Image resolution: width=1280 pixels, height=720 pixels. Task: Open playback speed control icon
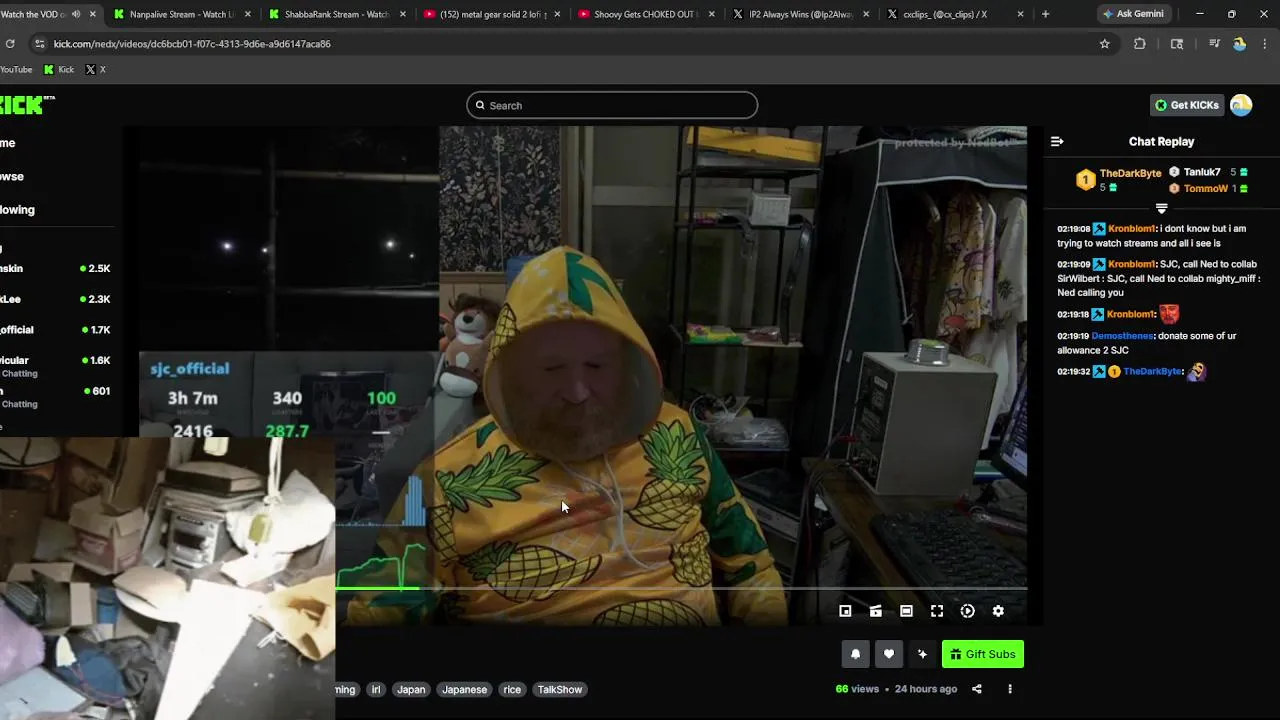coord(967,611)
